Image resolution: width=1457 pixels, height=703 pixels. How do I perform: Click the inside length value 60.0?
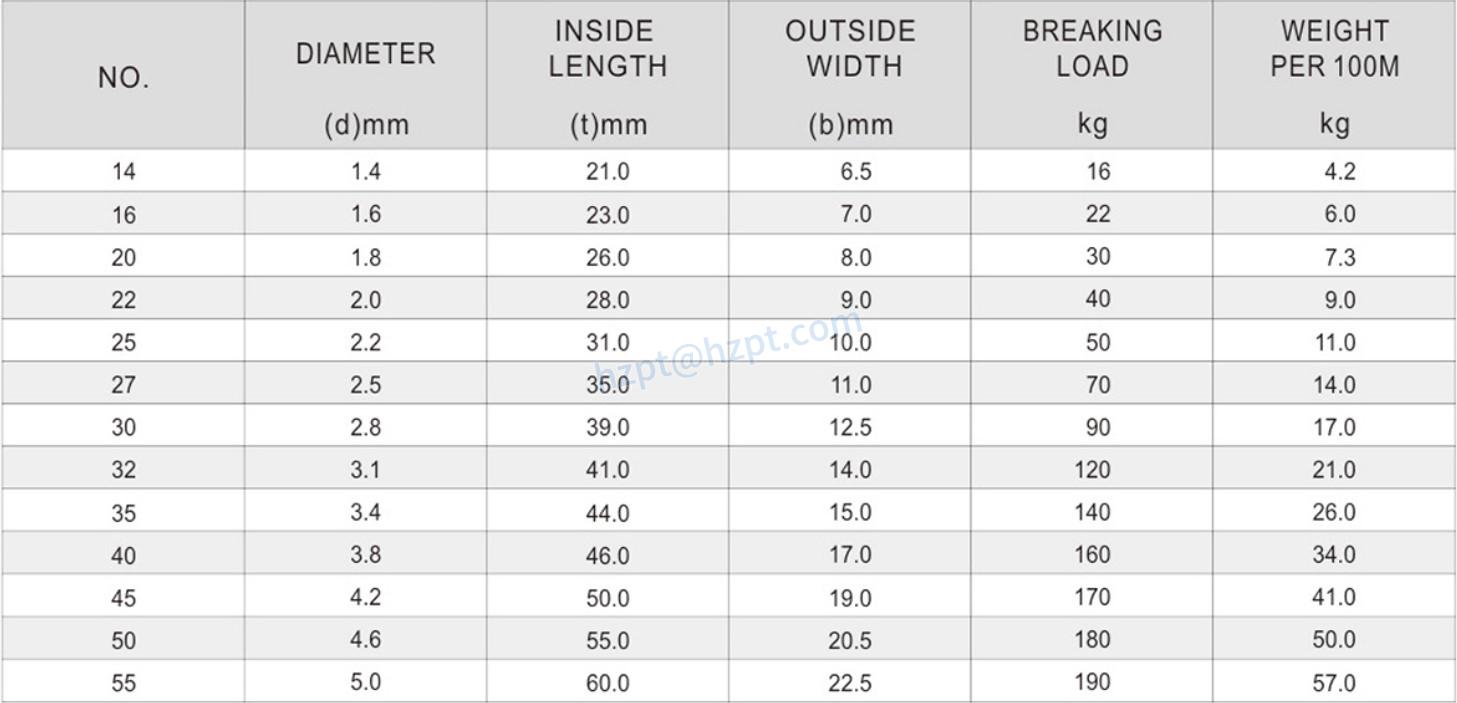tap(607, 684)
